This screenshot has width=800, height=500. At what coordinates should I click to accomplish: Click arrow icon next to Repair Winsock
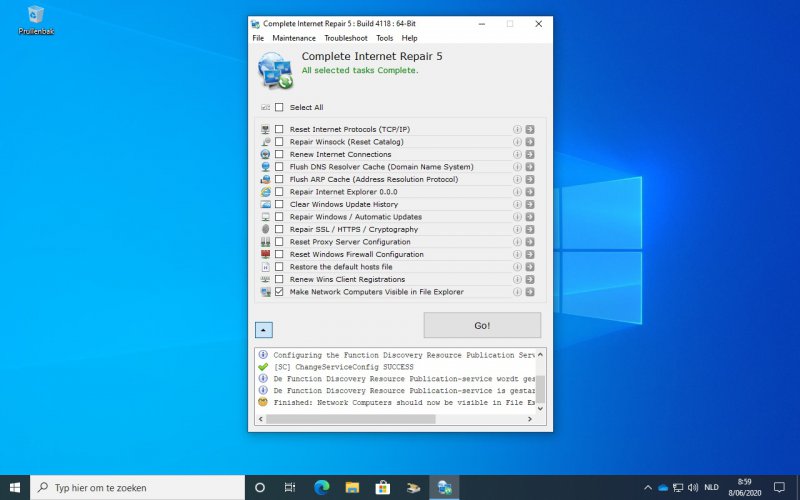click(530, 142)
